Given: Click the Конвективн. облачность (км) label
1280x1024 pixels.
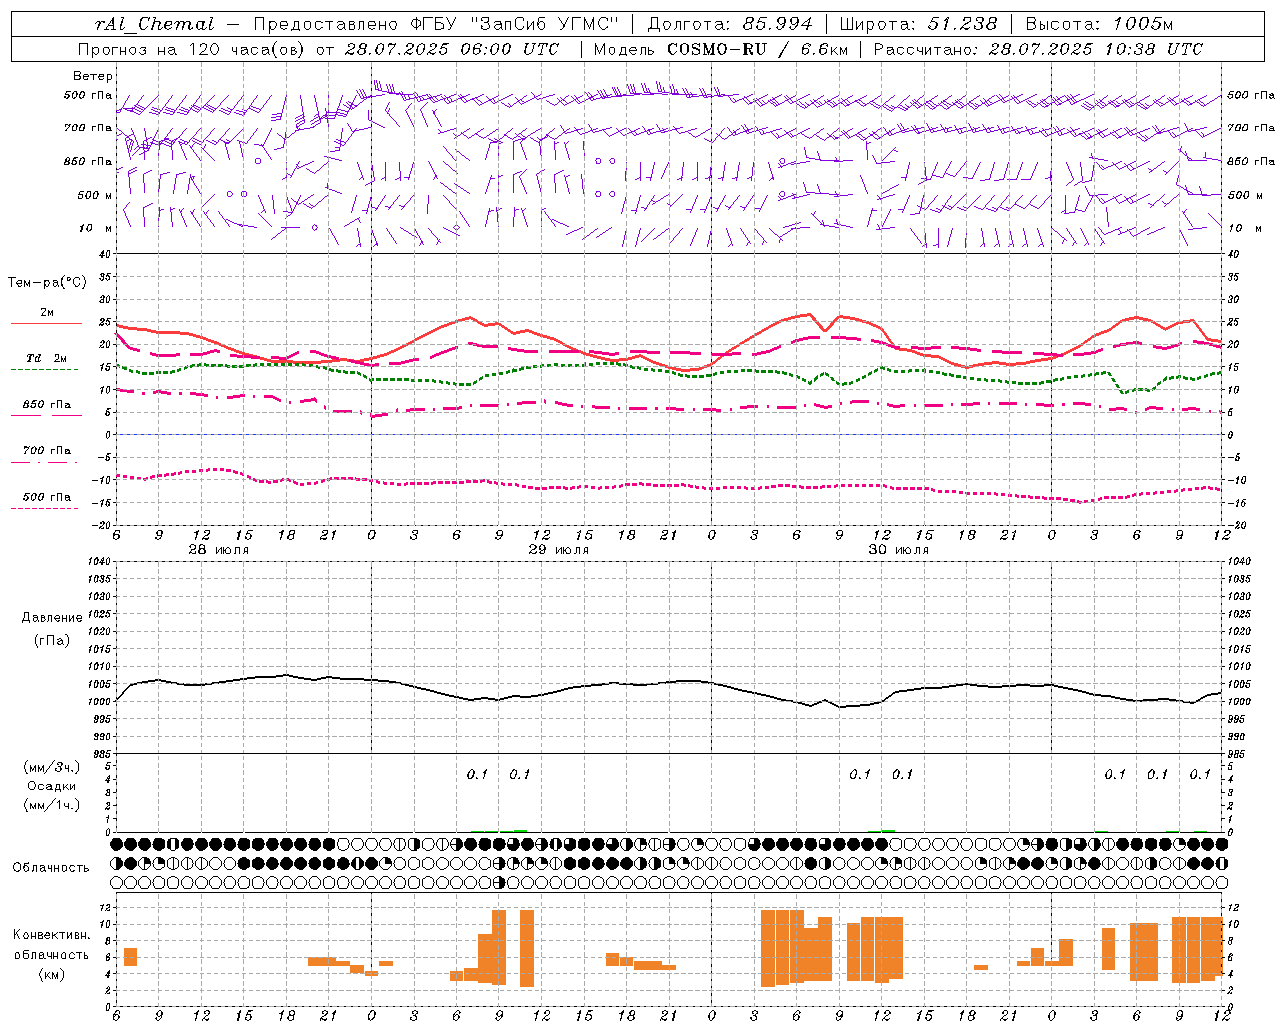Looking at the screenshot, I should [x=52, y=954].
